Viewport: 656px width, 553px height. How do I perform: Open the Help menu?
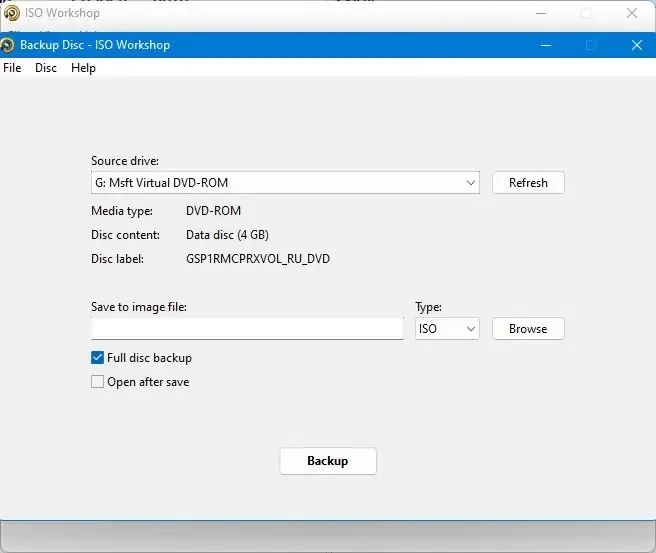(83, 68)
